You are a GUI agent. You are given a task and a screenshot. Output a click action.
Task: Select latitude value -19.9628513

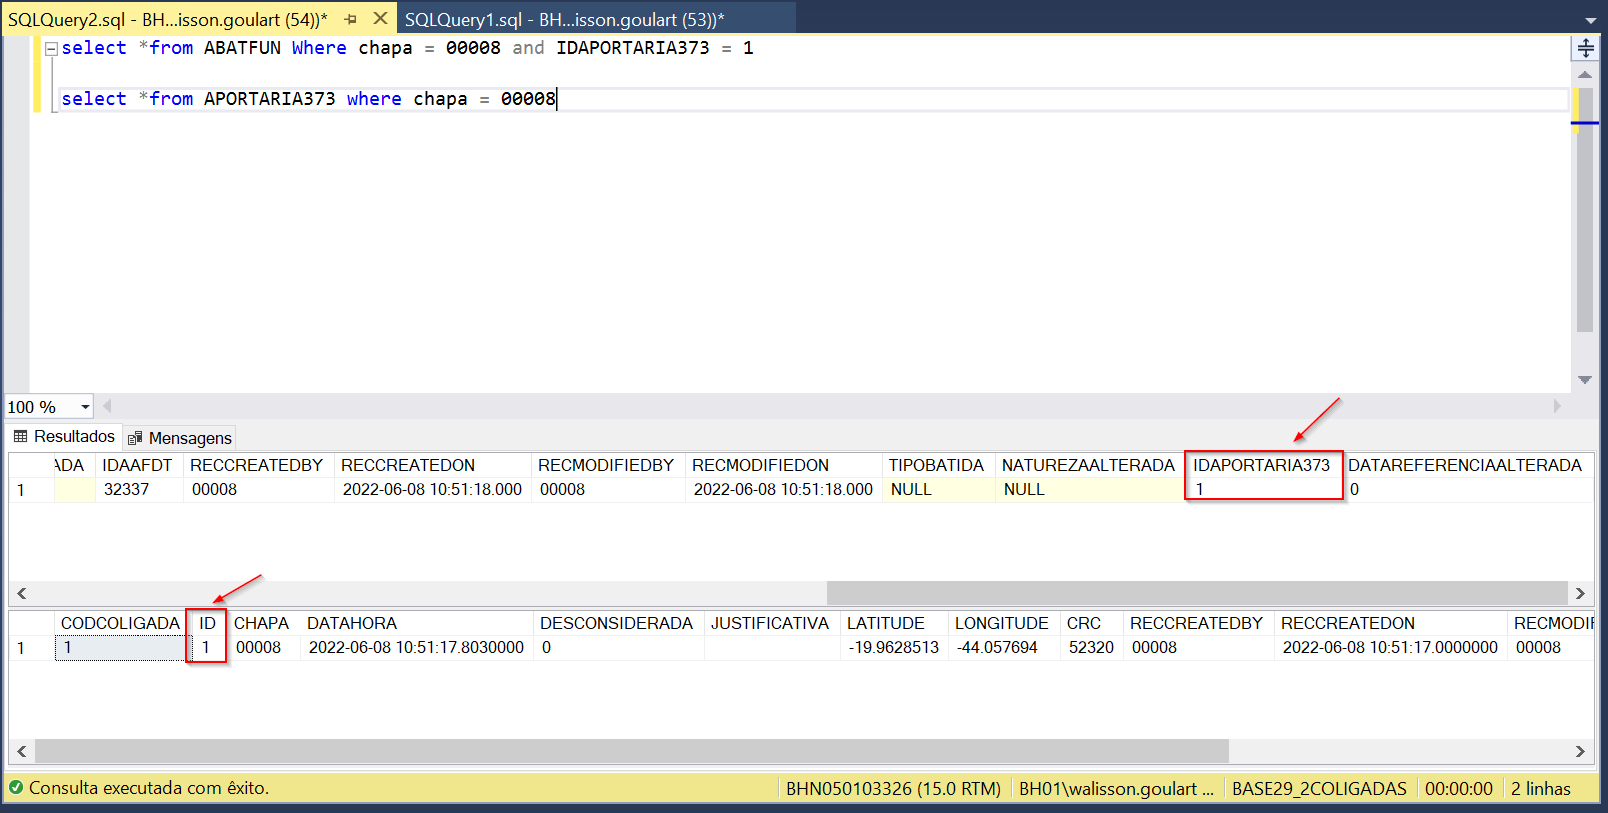894,647
